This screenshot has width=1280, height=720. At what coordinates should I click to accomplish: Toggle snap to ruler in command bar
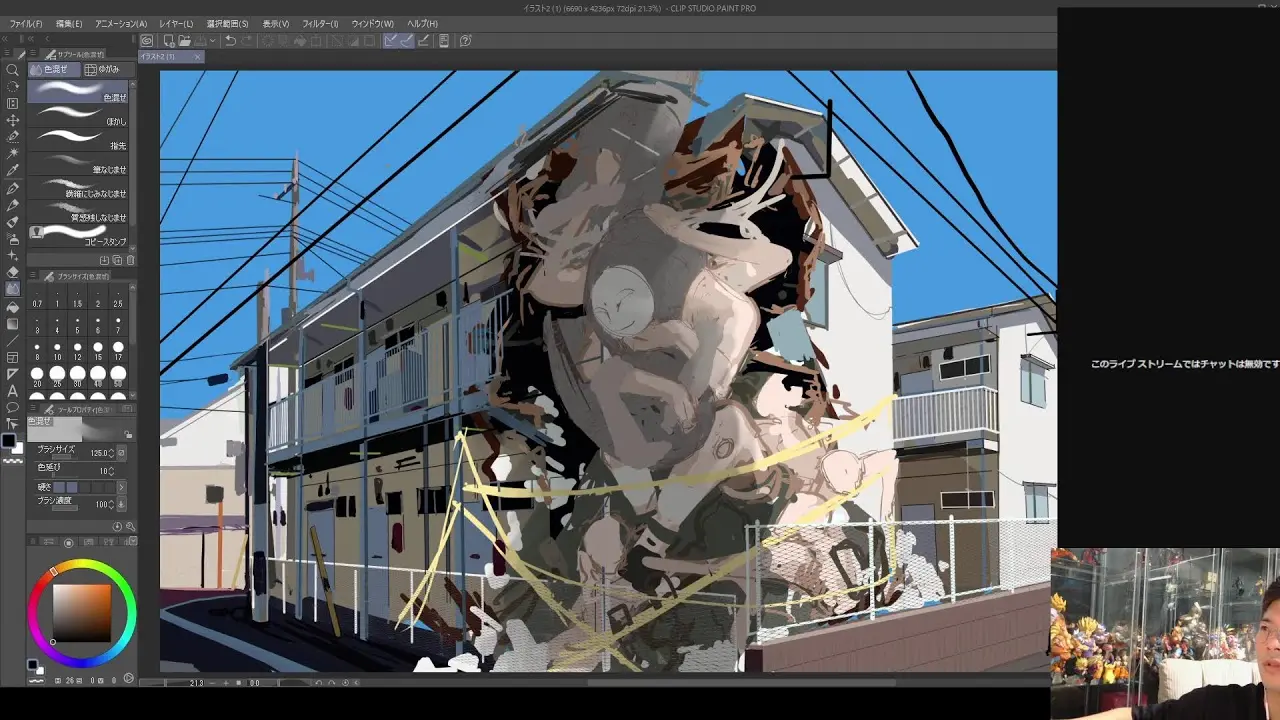[x=391, y=41]
